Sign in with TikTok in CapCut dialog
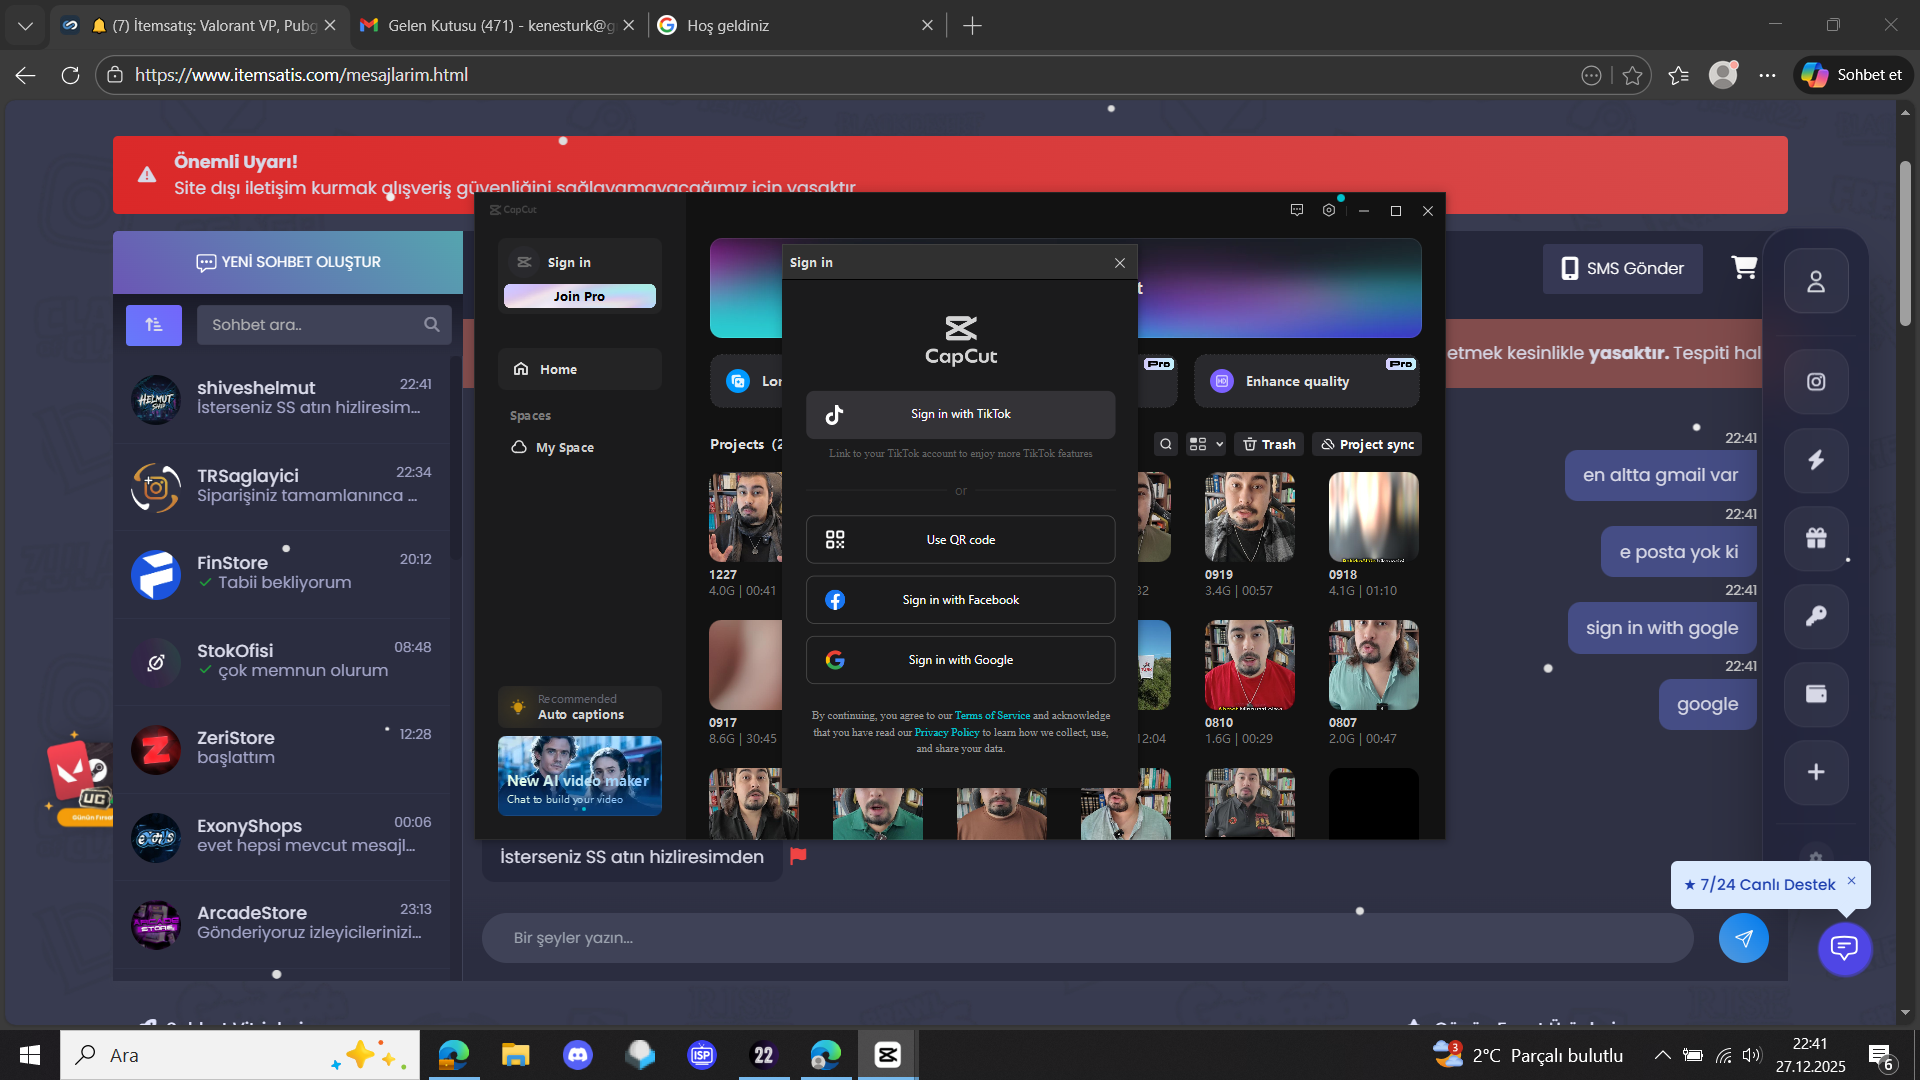This screenshot has height=1080, width=1920. click(x=960, y=414)
